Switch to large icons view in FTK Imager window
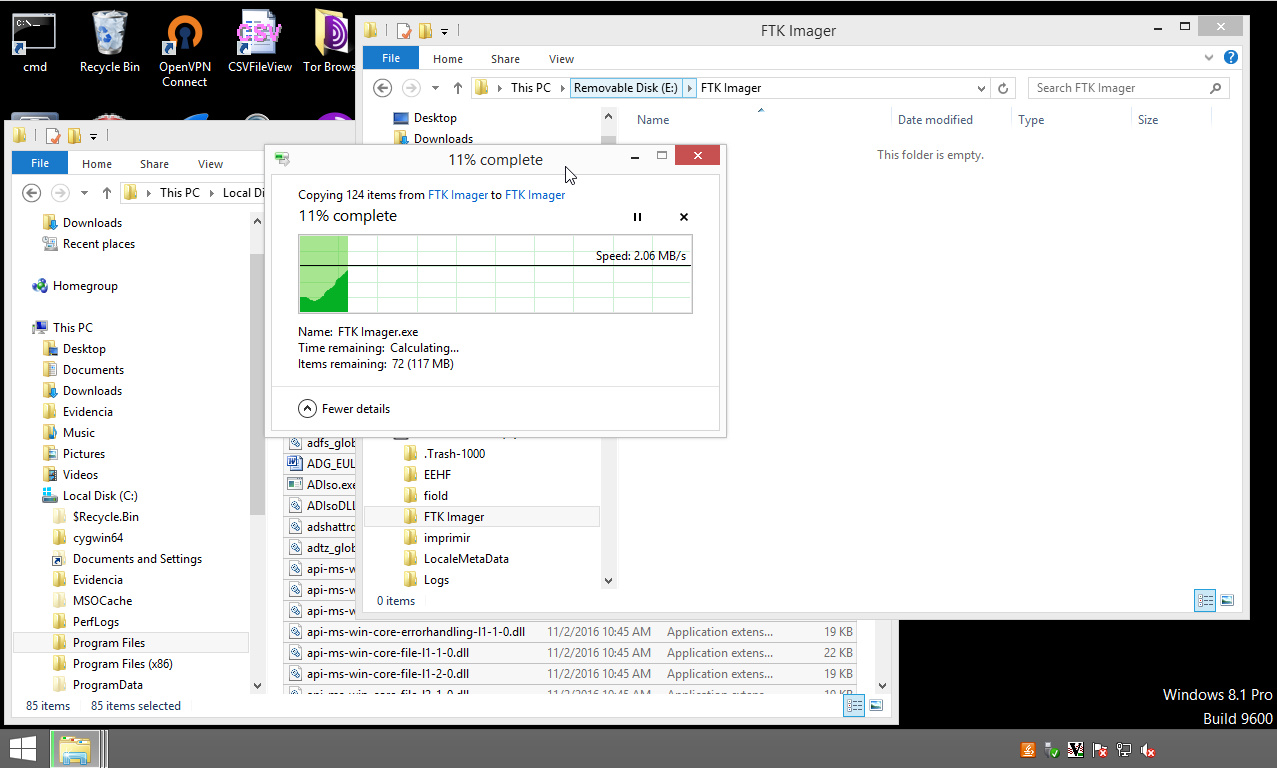 pos(1227,600)
